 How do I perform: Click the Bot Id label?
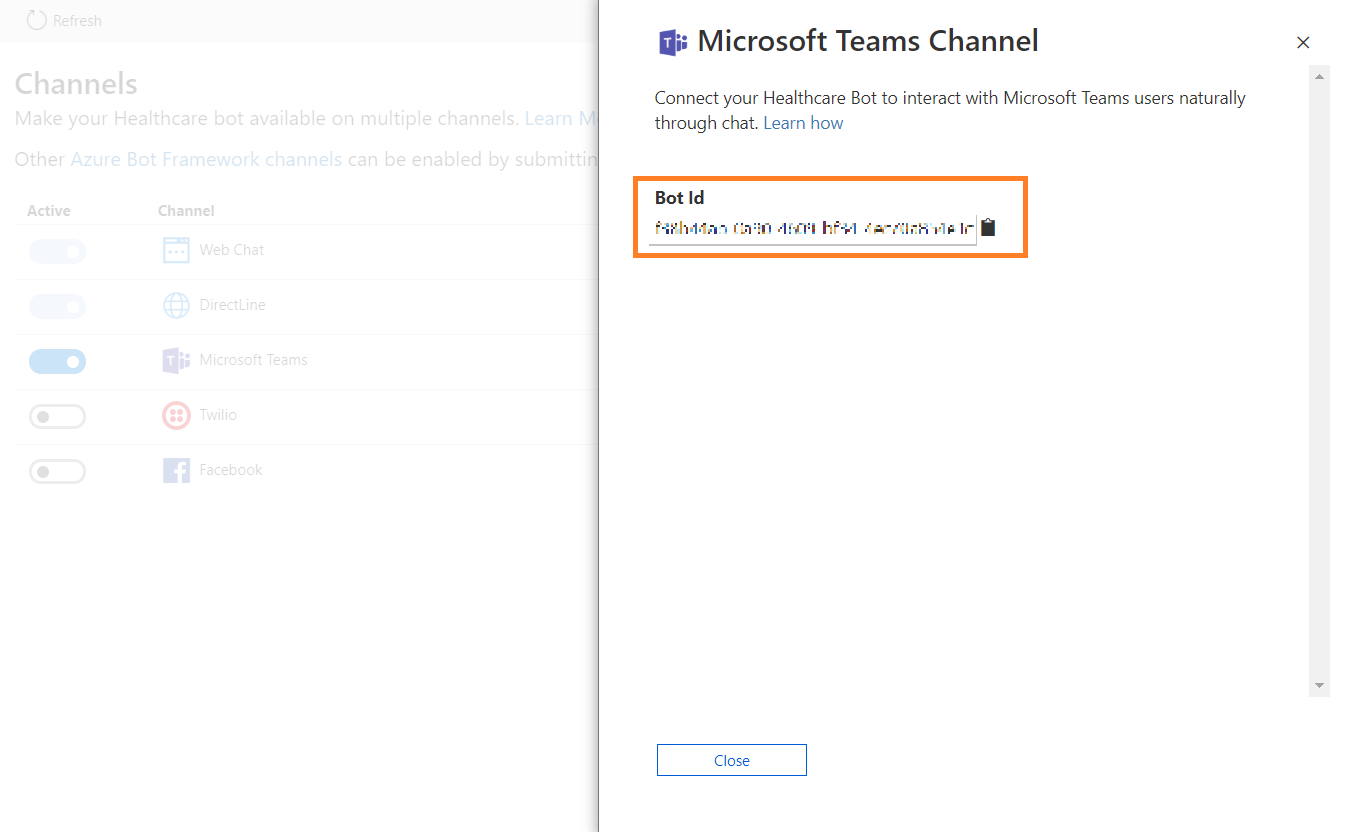coord(680,197)
